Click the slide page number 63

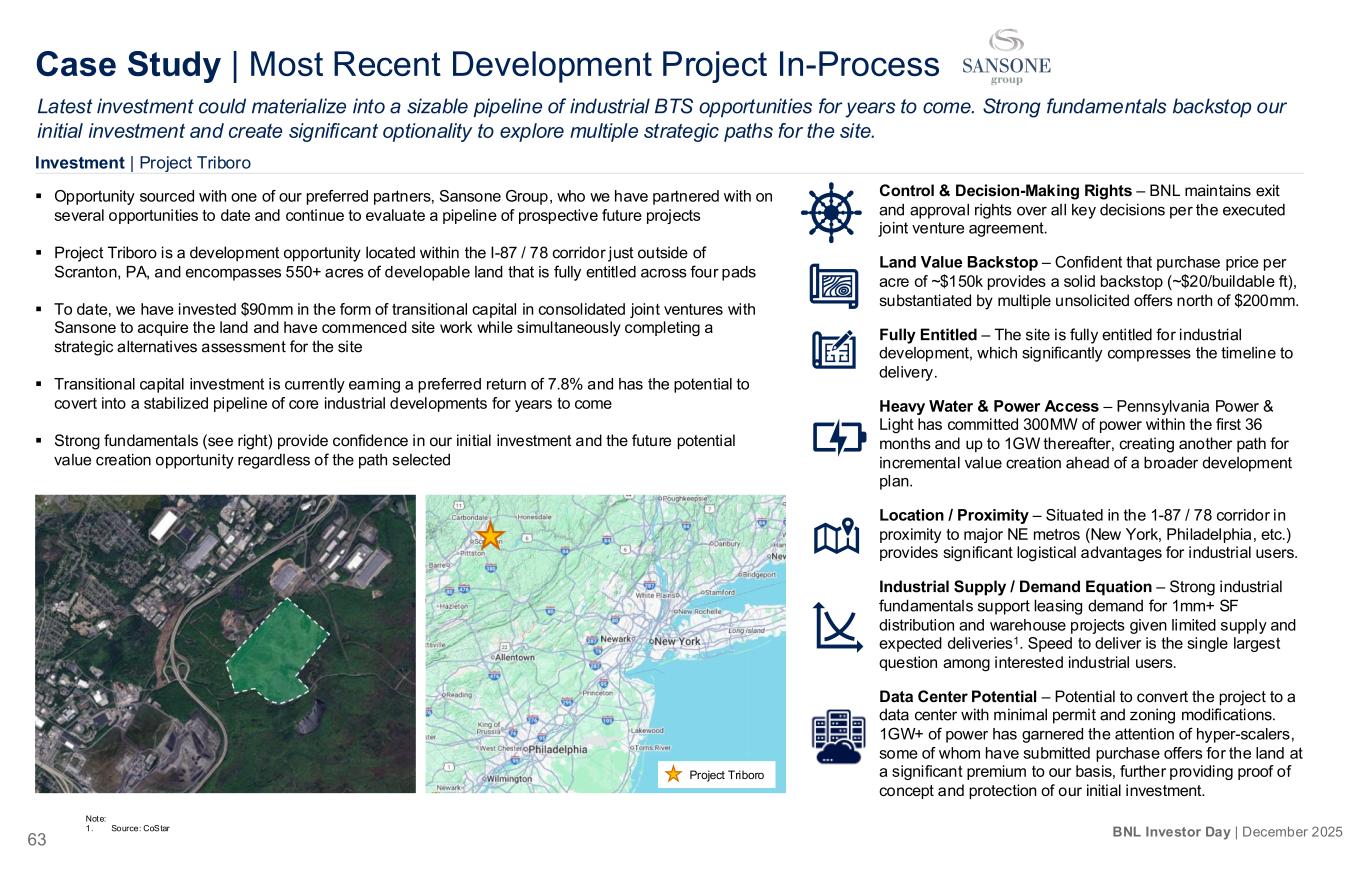click(37, 840)
